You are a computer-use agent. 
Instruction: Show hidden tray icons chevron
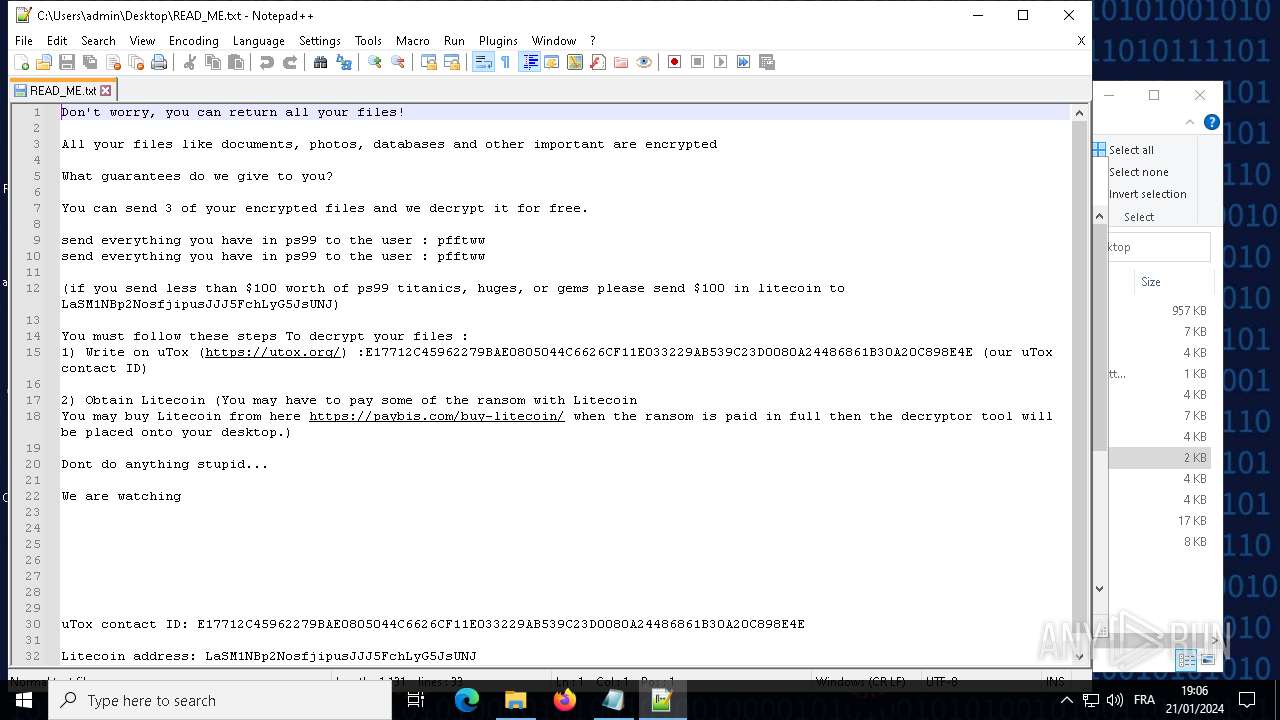[1066, 700]
